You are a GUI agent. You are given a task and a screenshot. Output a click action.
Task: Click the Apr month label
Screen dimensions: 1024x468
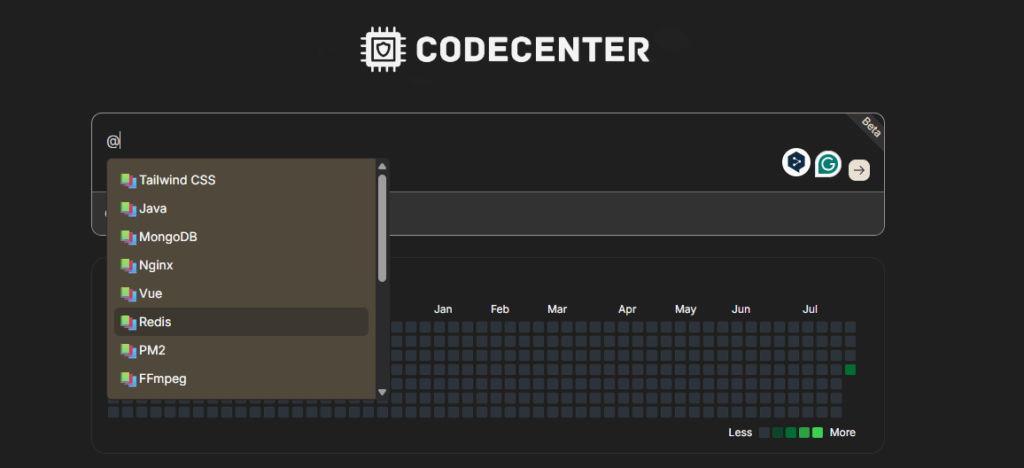point(627,309)
